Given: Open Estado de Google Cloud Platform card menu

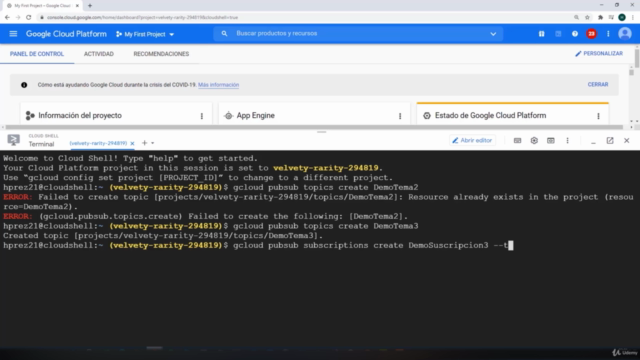Looking at the screenshot, I should [598, 116].
